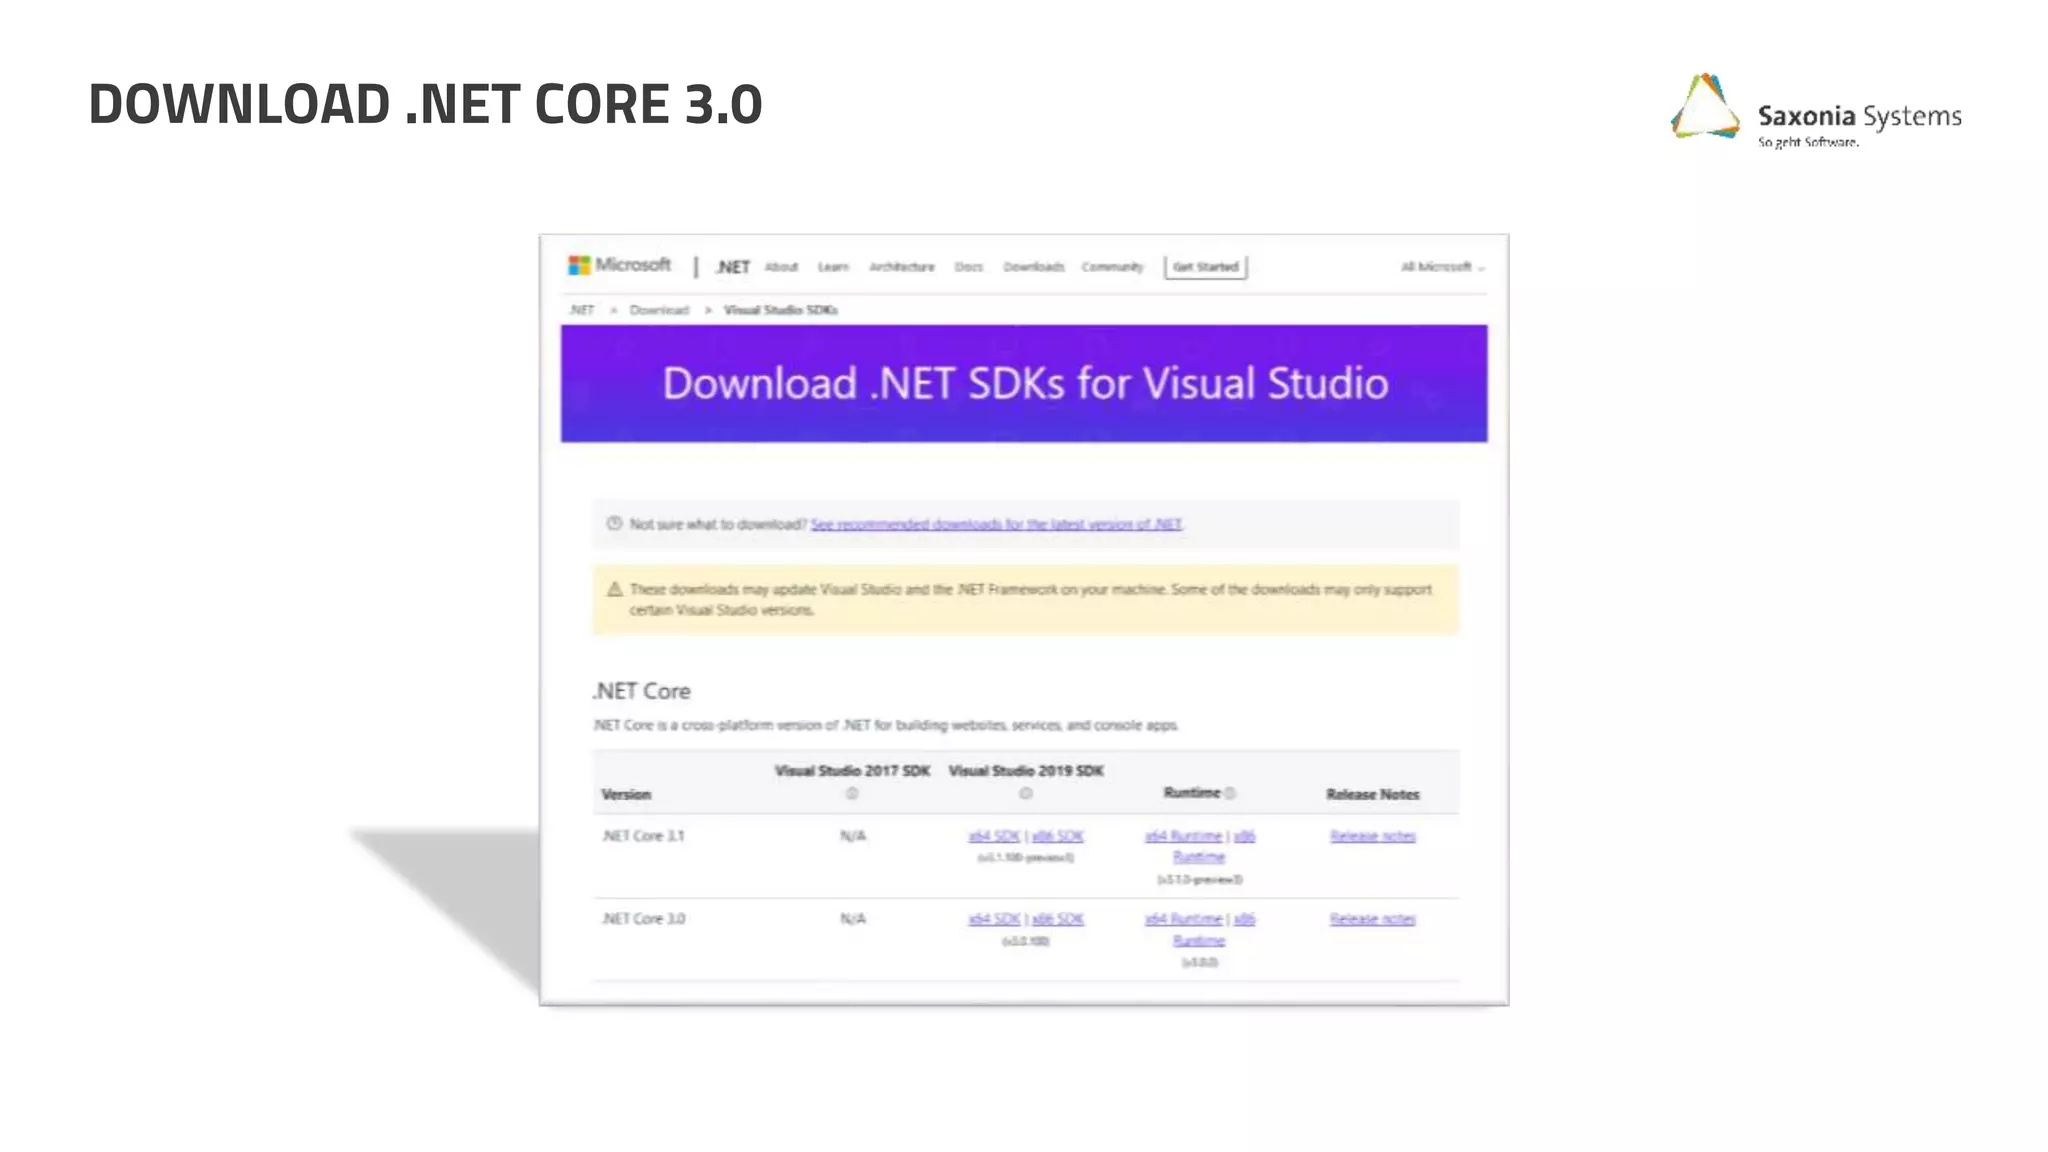Download x64 SDK for .NET Core 3.1
The image size is (2048, 1152).
tap(994, 836)
